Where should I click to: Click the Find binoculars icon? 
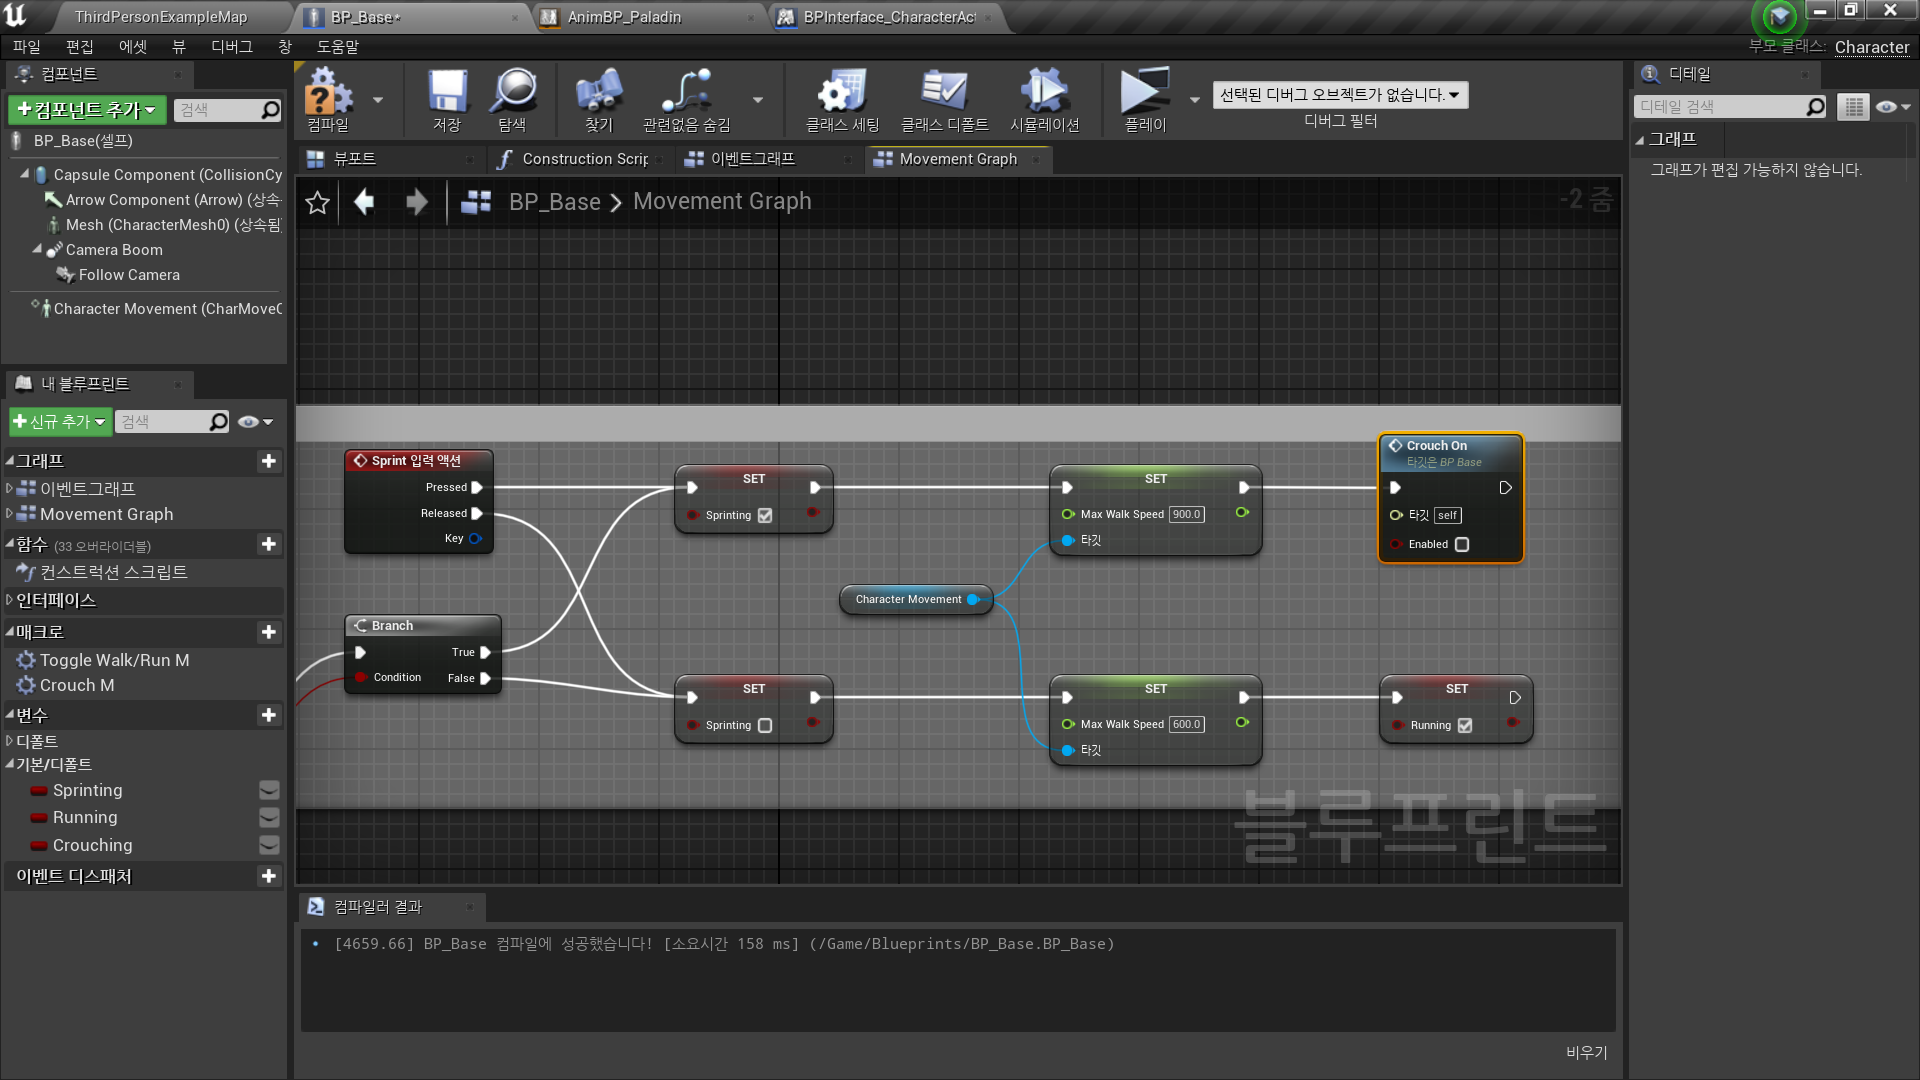click(x=598, y=94)
